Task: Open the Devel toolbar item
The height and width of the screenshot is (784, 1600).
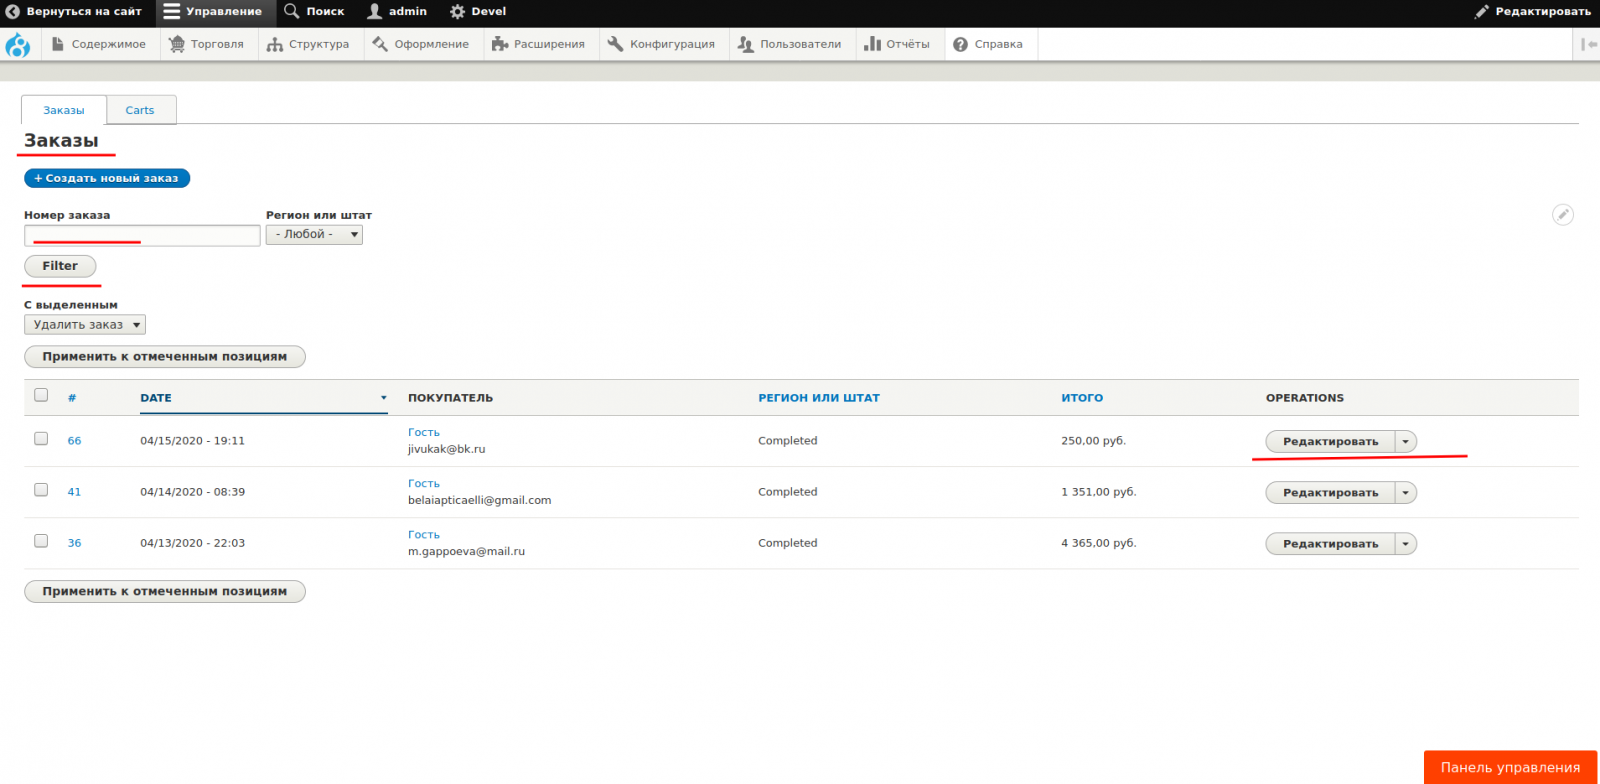Action: click(x=478, y=12)
